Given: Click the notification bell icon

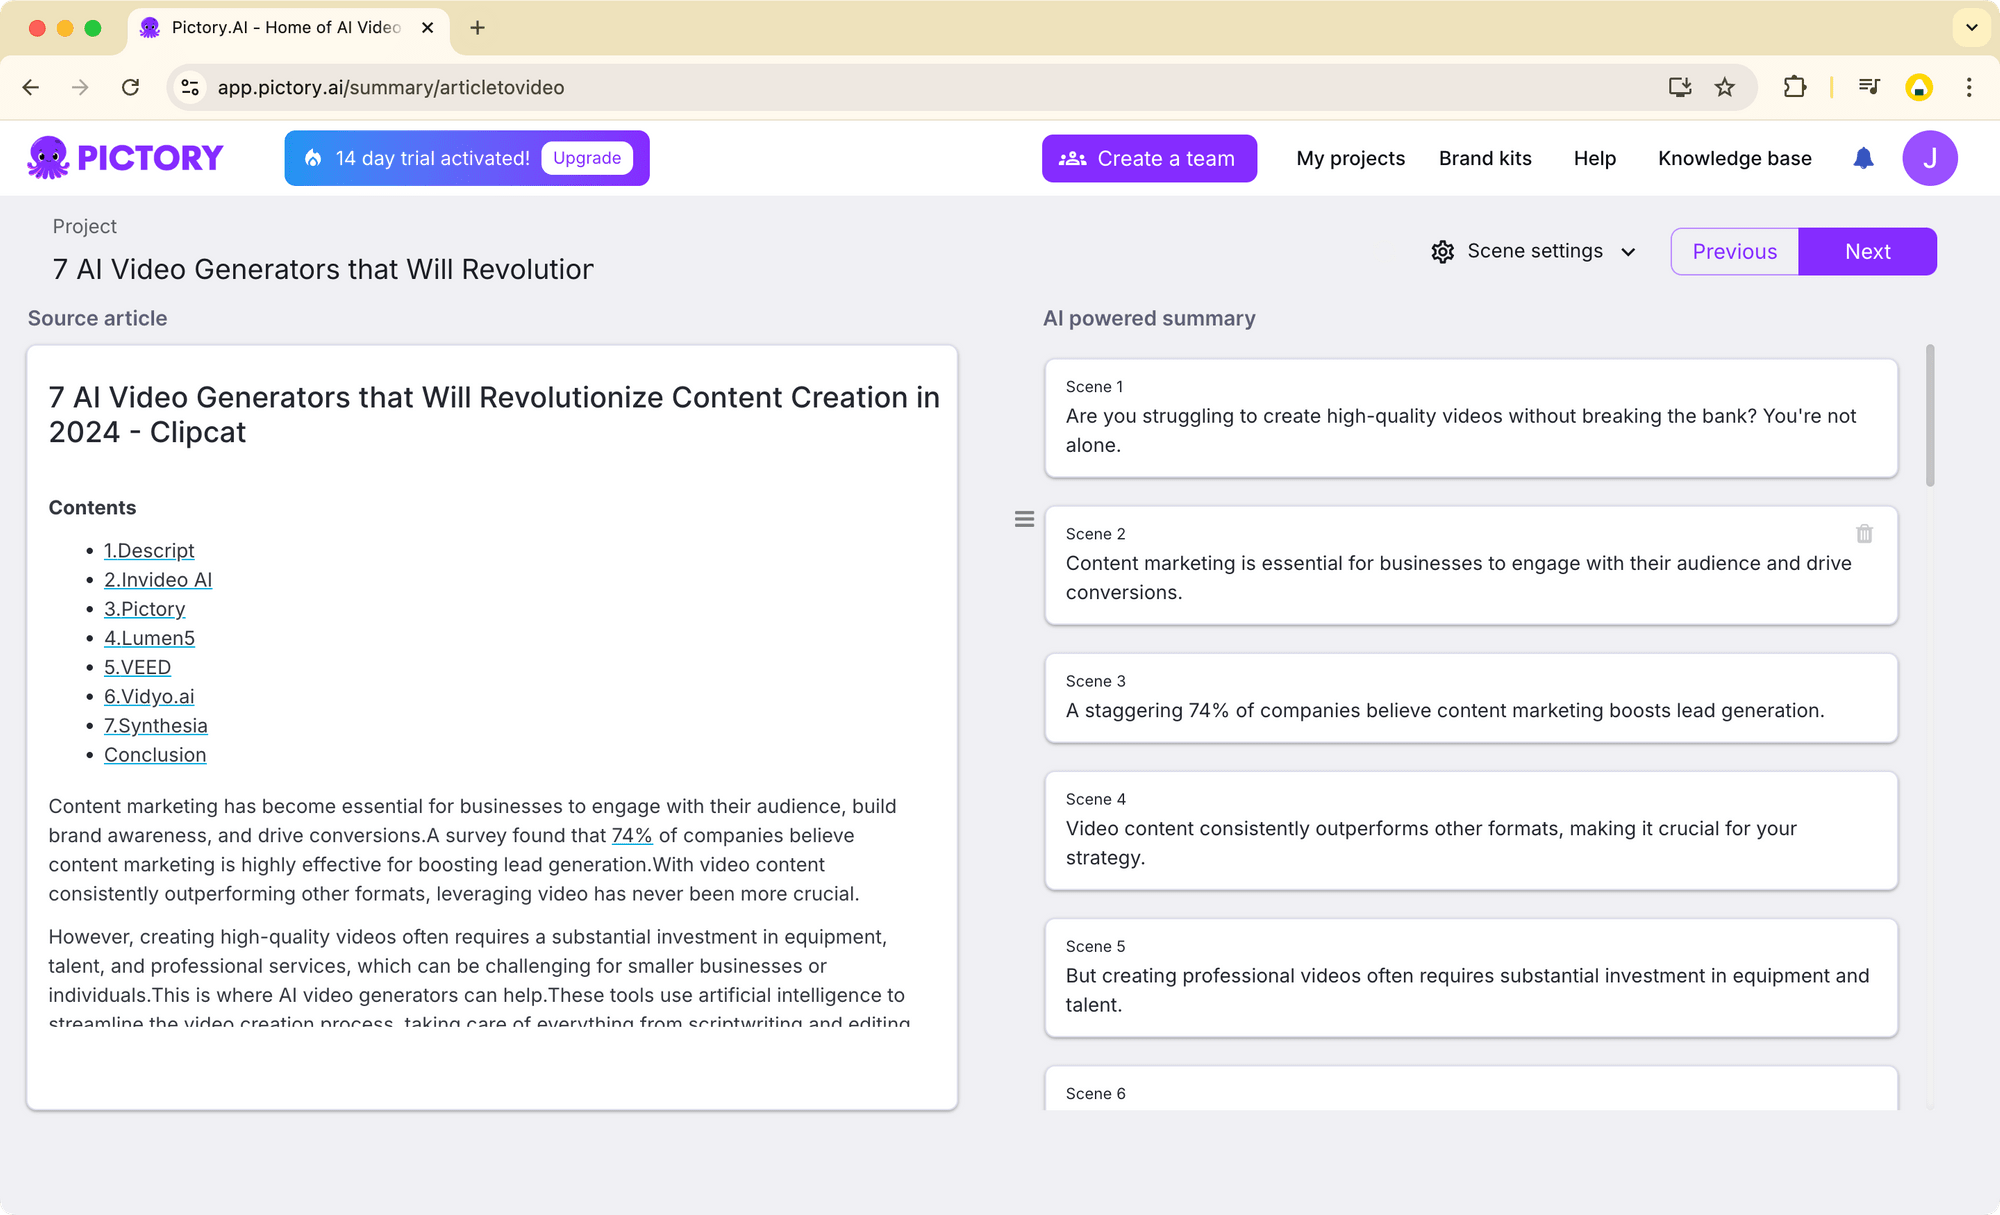Looking at the screenshot, I should [x=1863, y=158].
